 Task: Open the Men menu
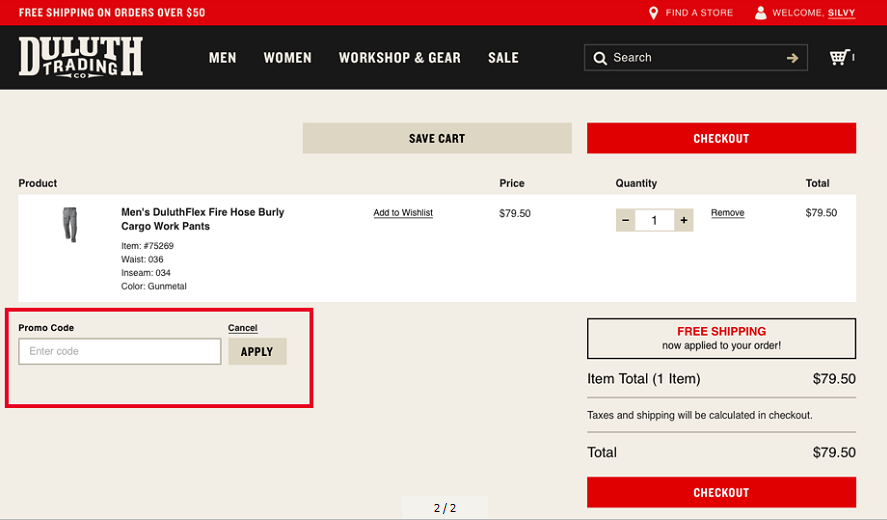pyautogui.click(x=222, y=58)
